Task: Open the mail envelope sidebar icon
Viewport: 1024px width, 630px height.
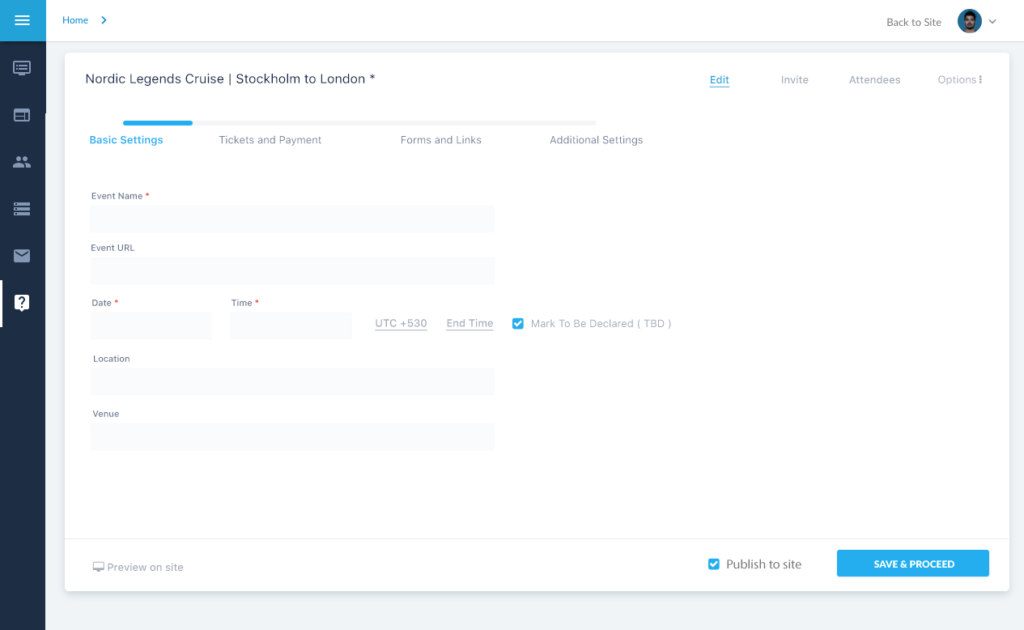Action: point(22,256)
